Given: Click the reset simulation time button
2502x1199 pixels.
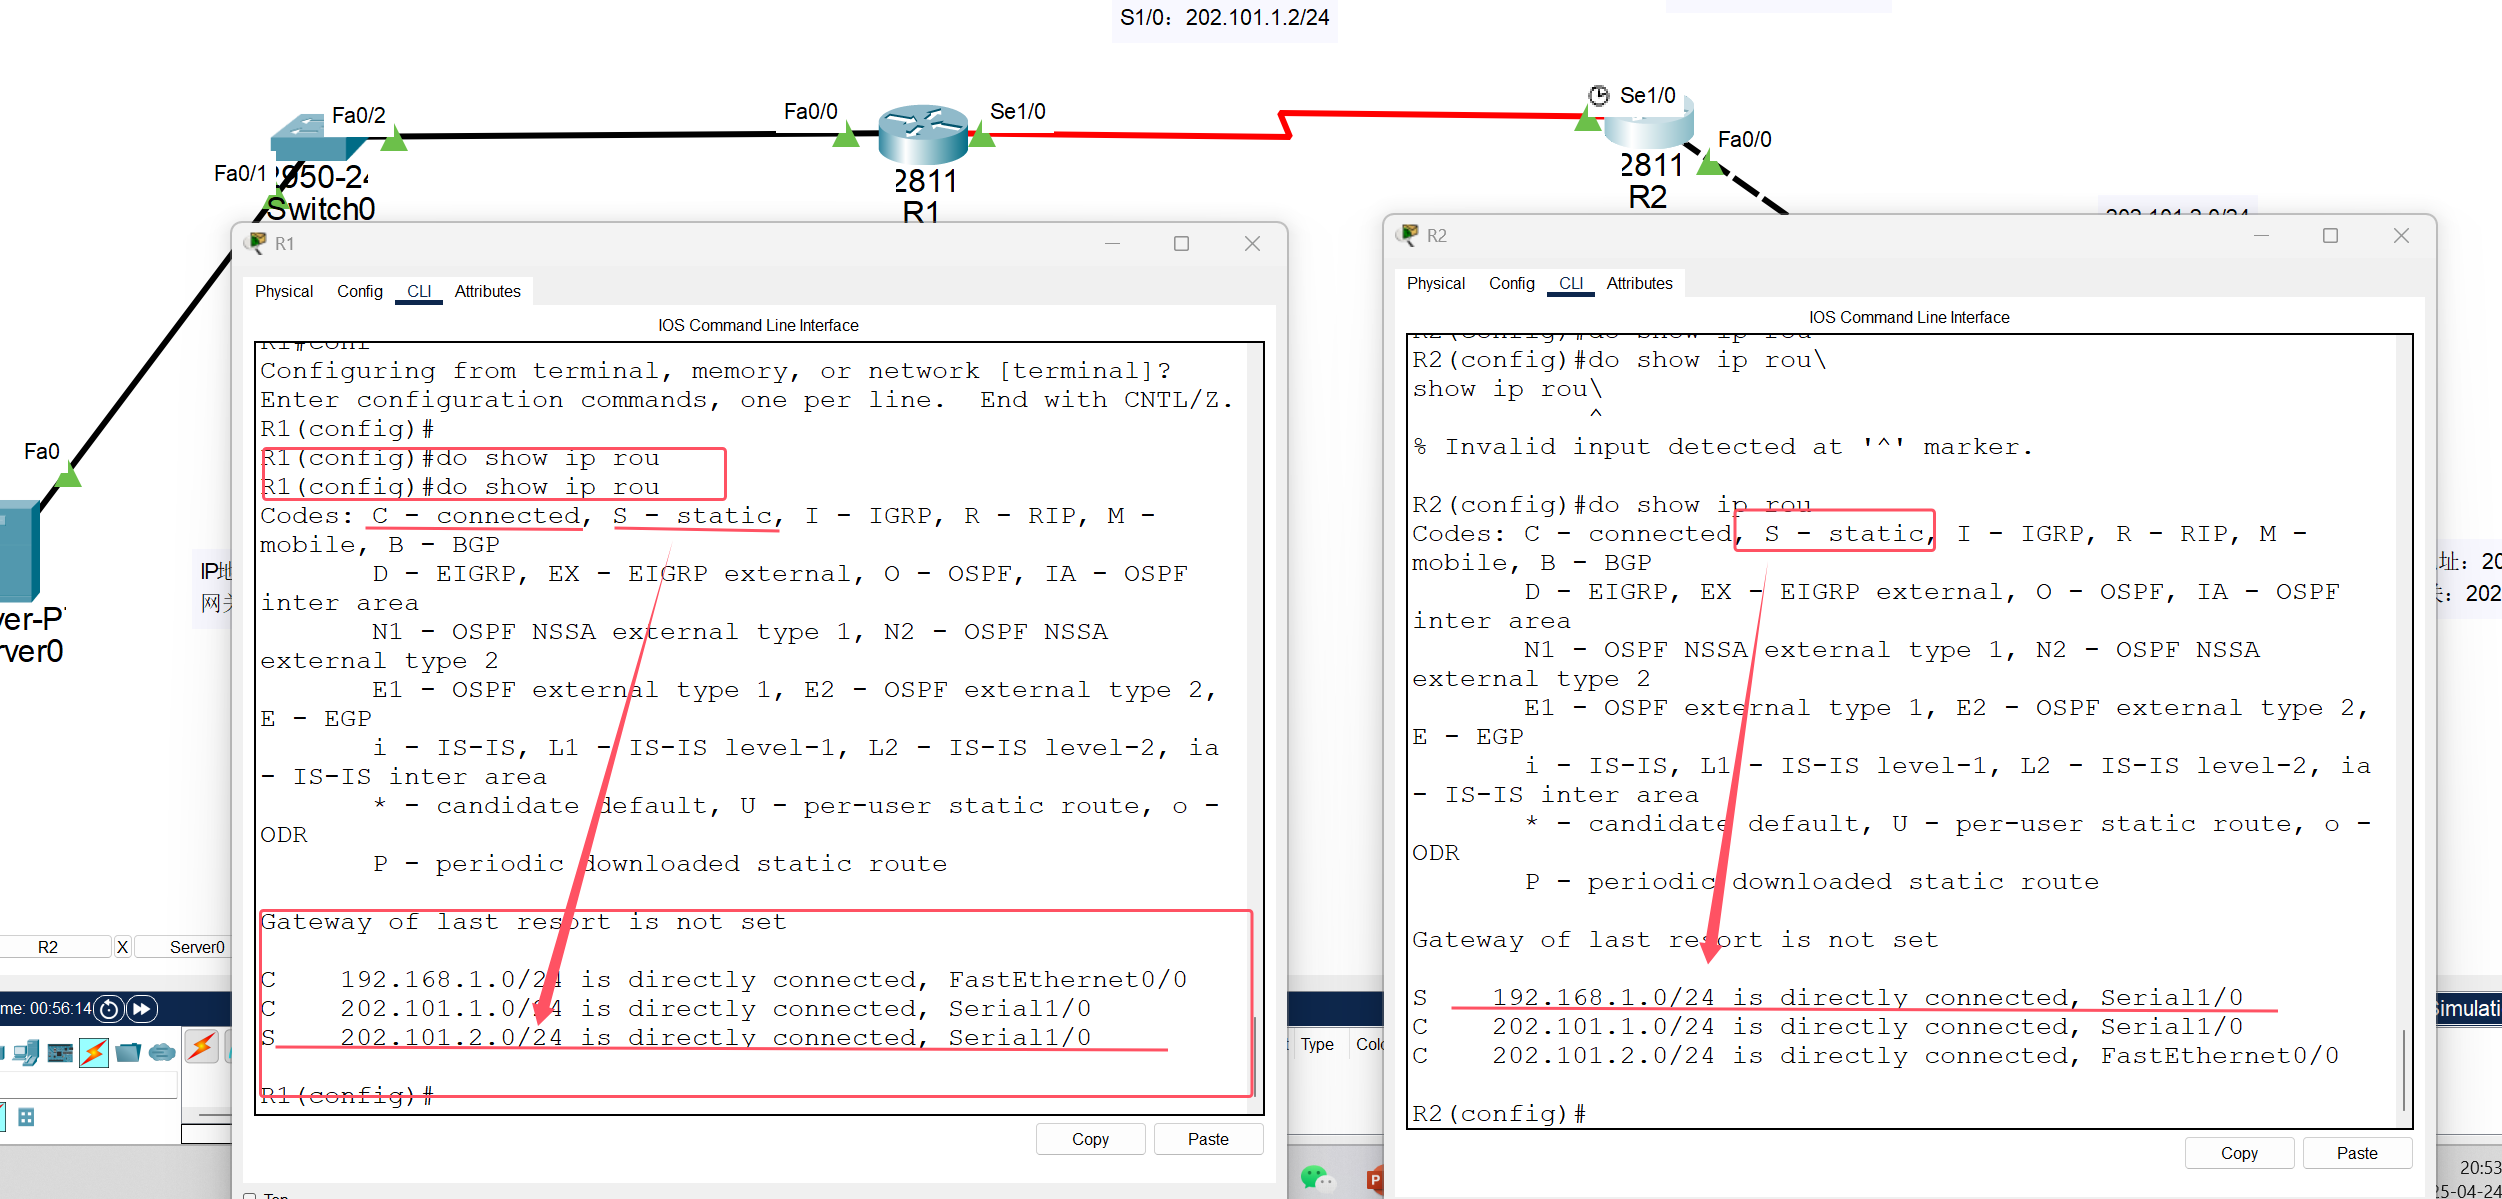Looking at the screenshot, I should point(109,1009).
